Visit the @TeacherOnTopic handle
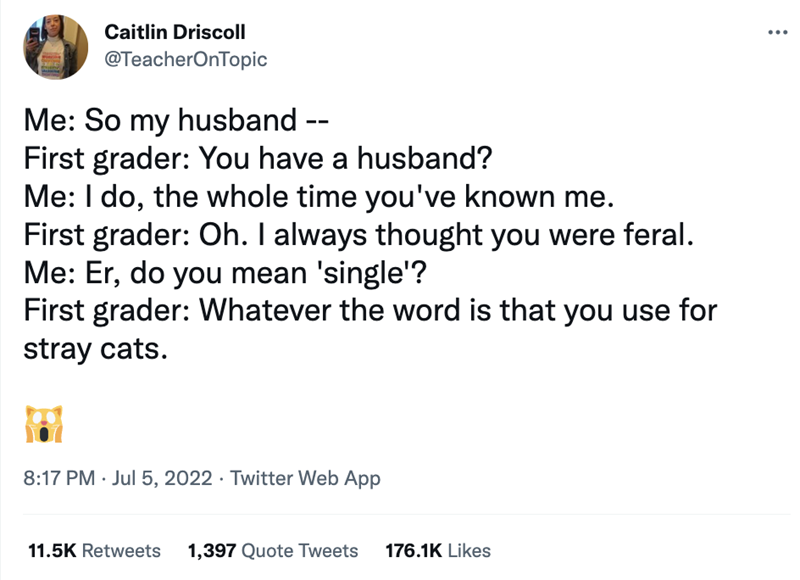The width and height of the screenshot is (800, 580). coord(185,59)
